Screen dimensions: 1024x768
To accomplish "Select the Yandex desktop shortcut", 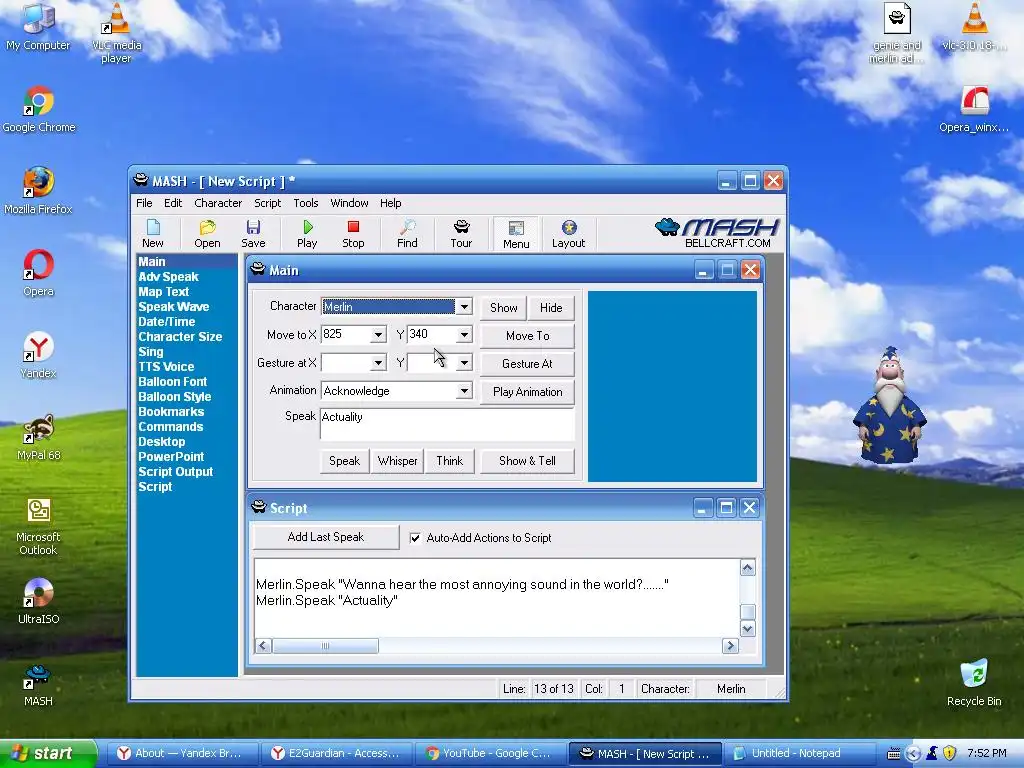I will tap(39, 356).
